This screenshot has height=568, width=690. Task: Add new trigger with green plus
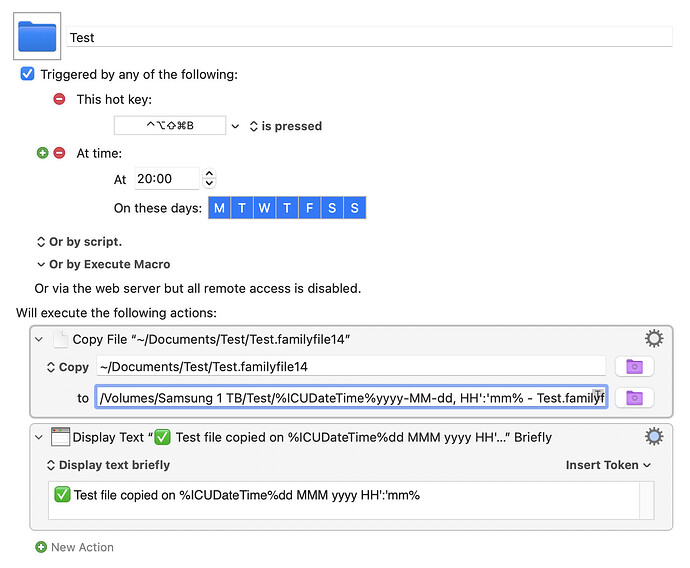pyautogui.click(x=42, y=153)
